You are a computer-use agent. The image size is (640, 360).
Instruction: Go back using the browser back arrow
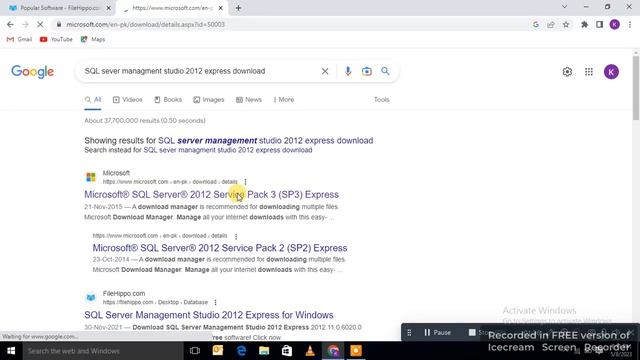click(10, 24)
